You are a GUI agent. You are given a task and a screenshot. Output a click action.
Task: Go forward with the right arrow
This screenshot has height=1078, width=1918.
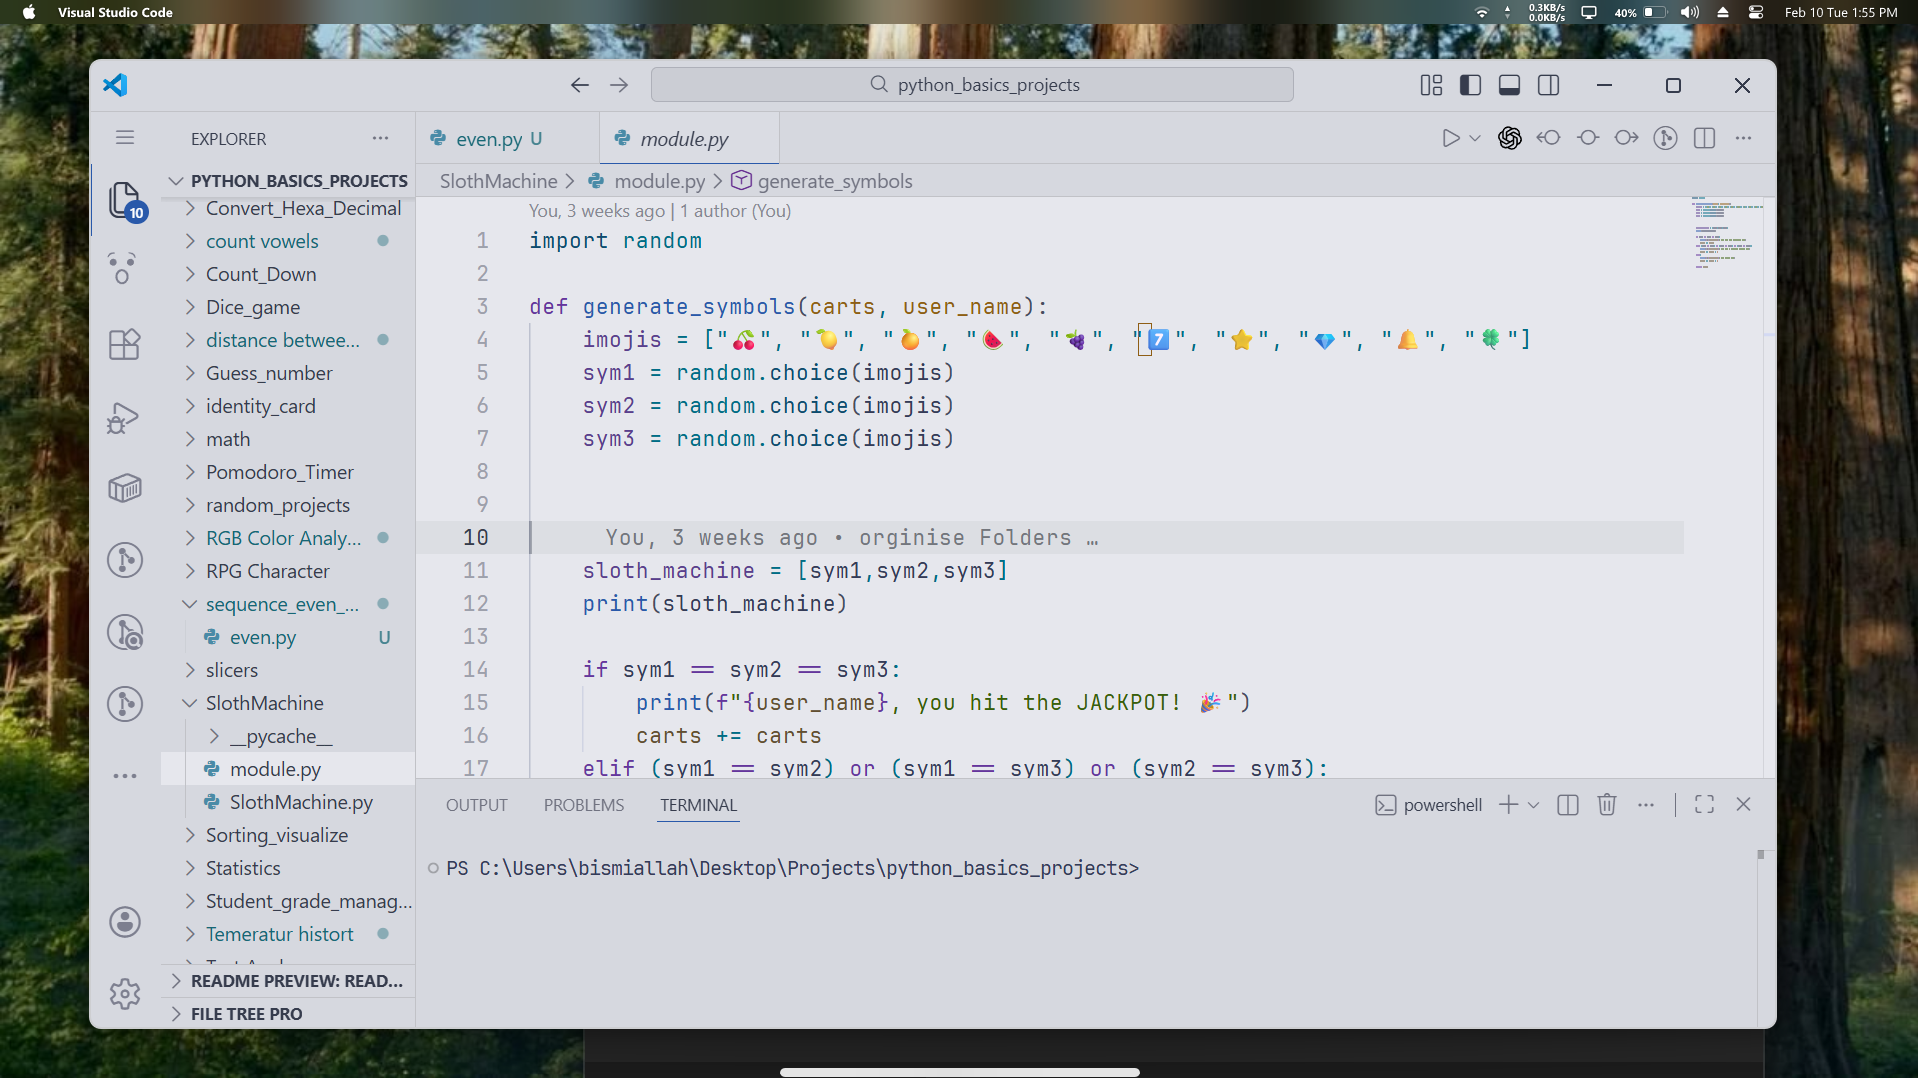(619, 85)
